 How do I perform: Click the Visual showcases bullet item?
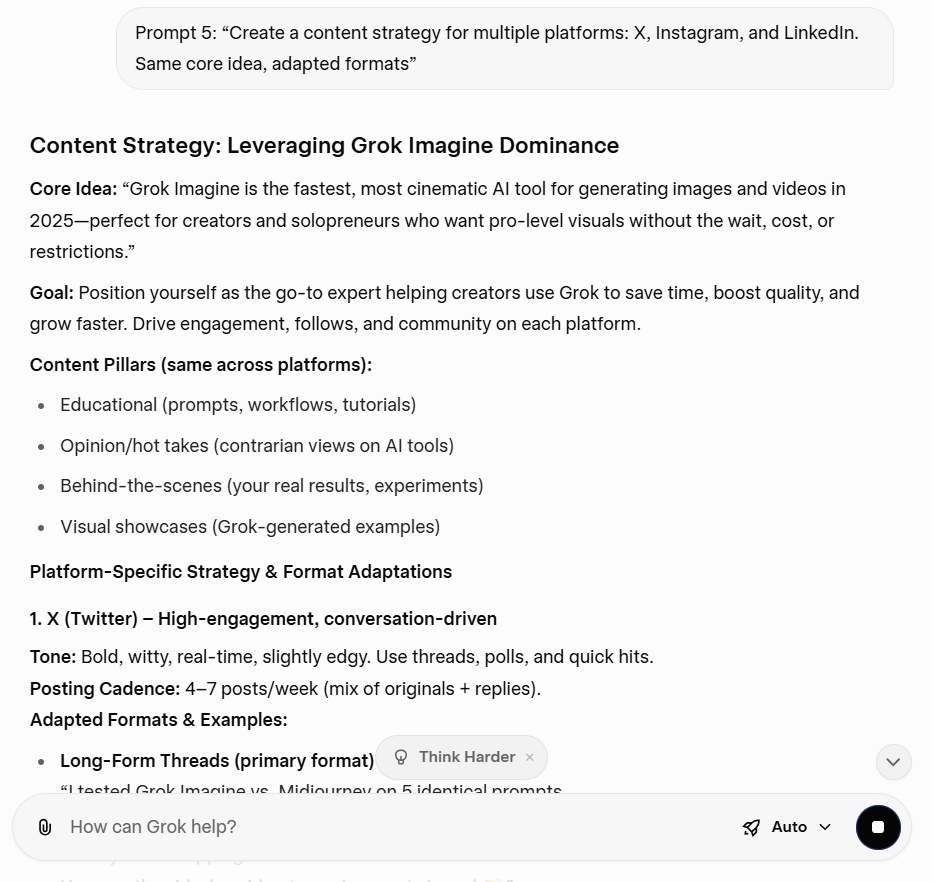point(250,526)
